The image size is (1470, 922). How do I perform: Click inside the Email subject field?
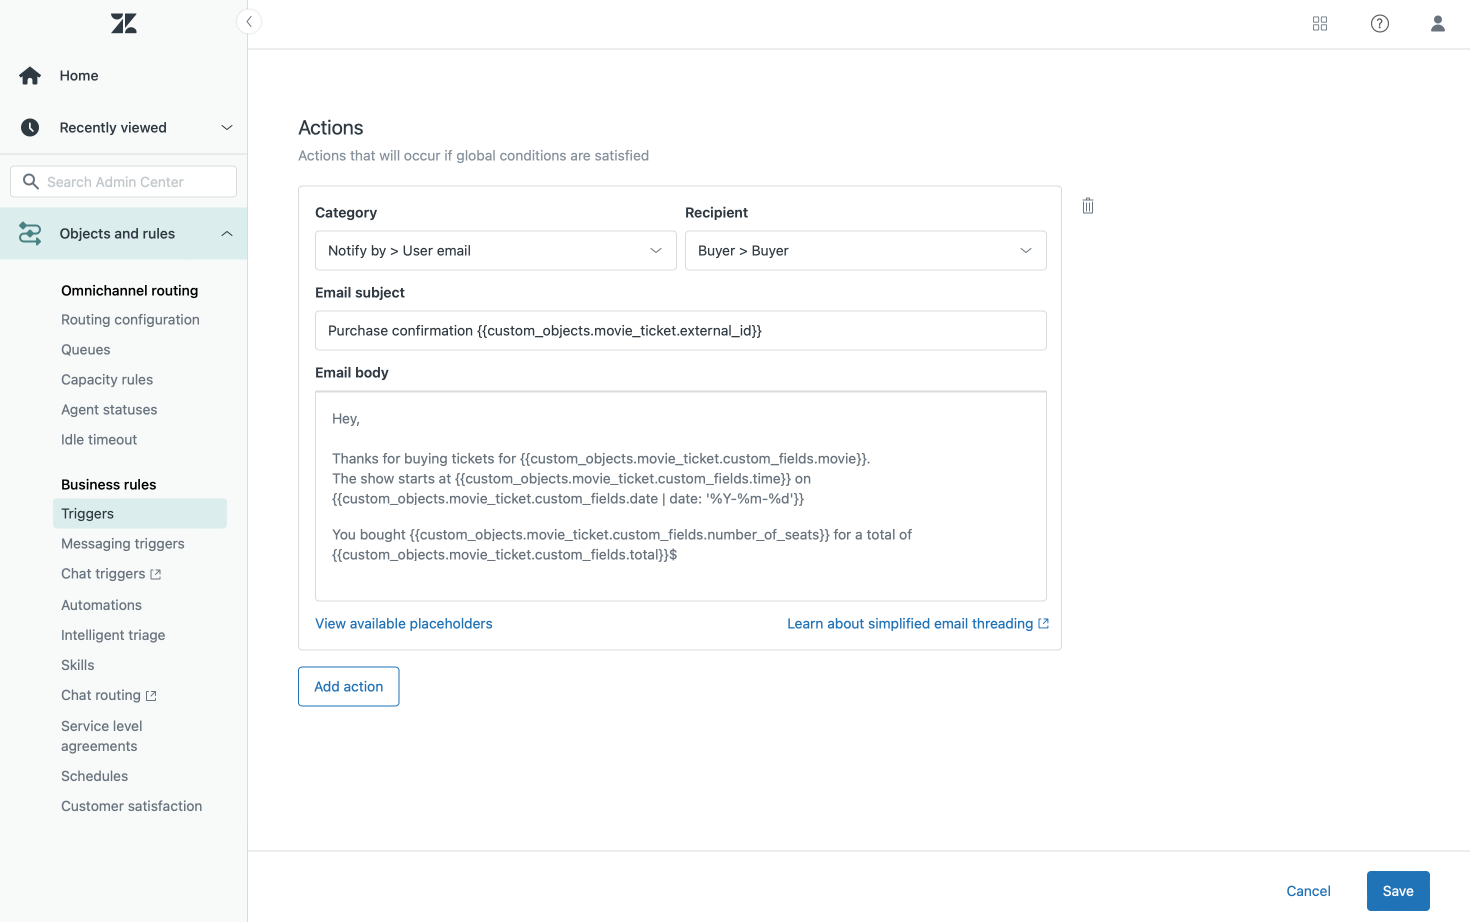681,331
